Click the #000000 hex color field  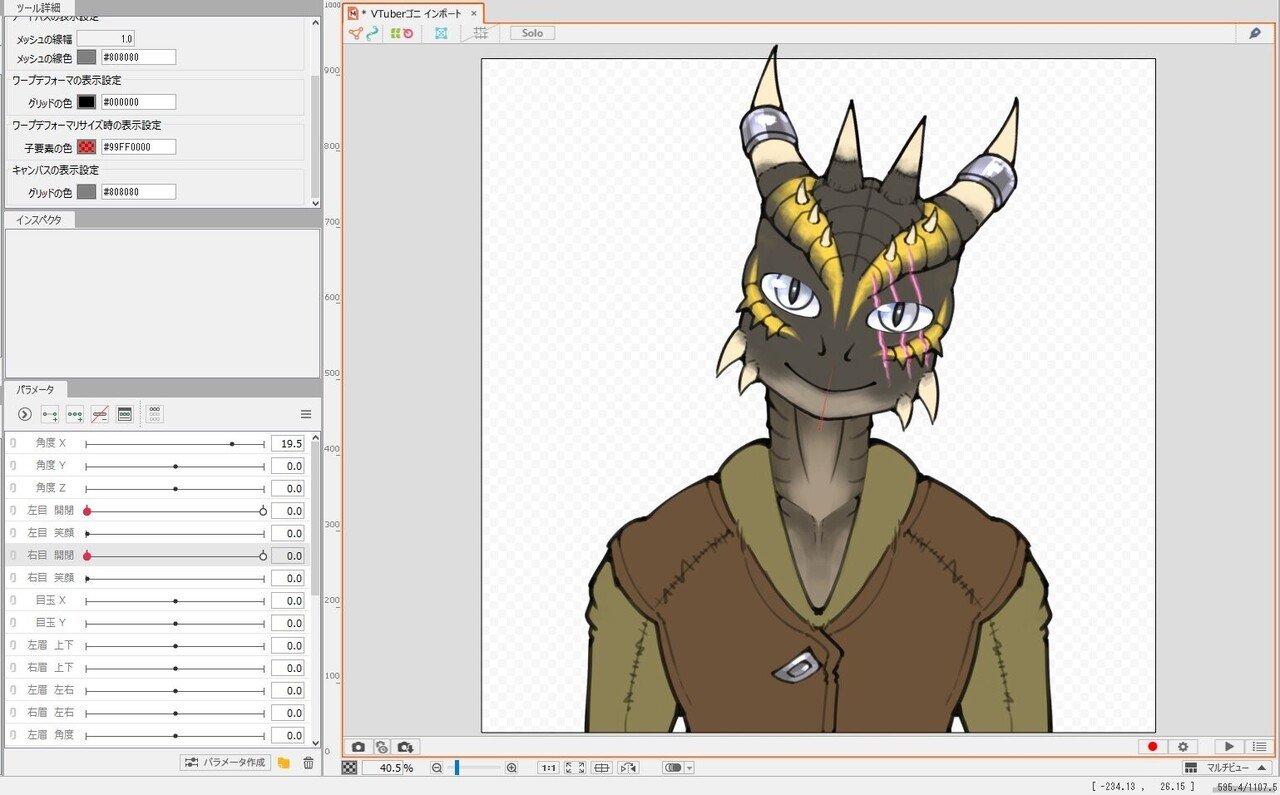coord(138,102)
